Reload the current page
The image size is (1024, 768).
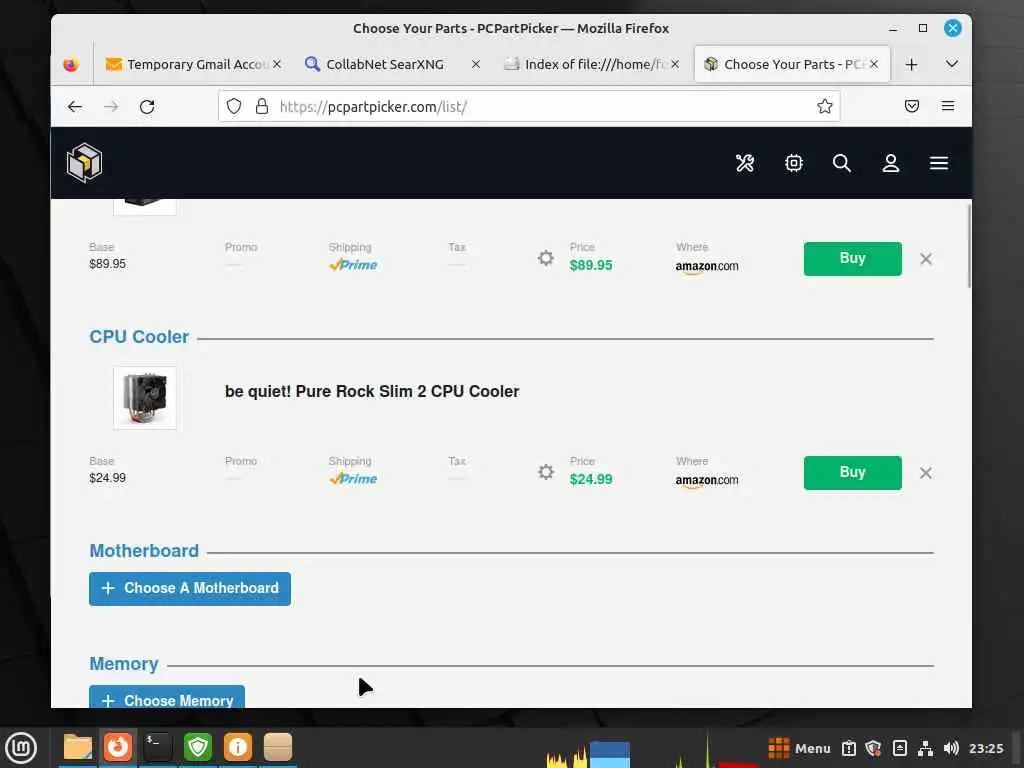coord(147,106)
